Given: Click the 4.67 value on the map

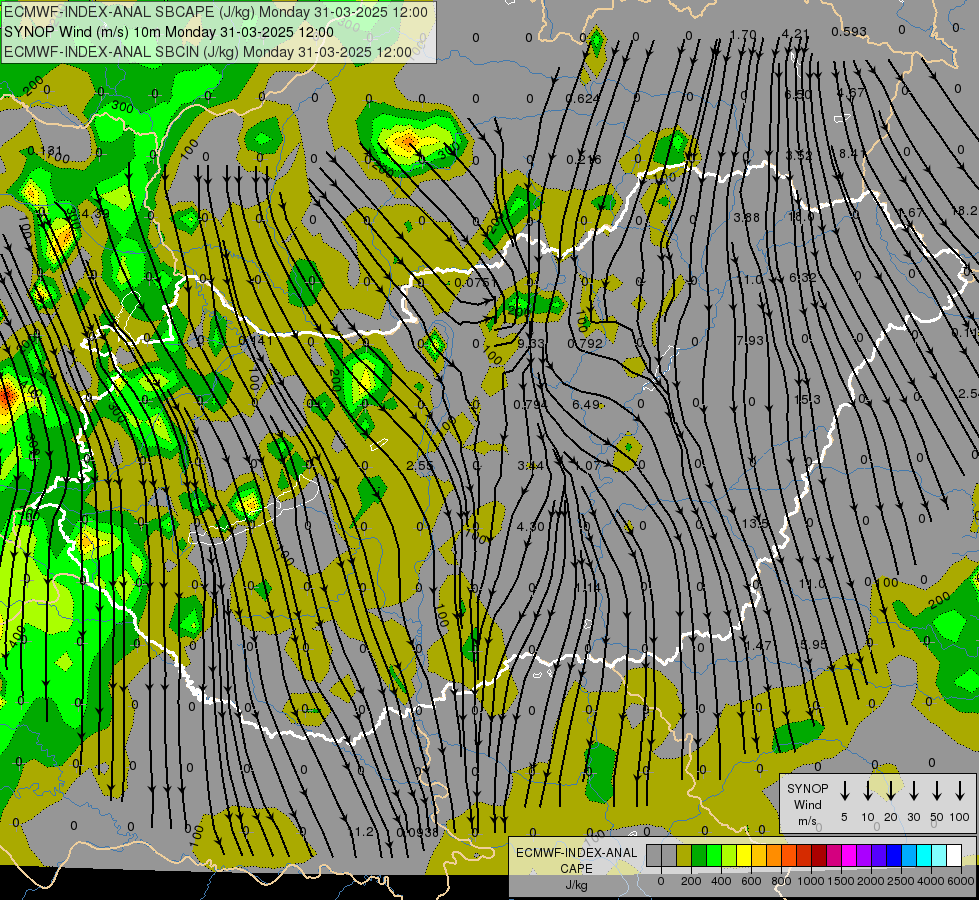Looking at the screenshot, I should [850, 93].
